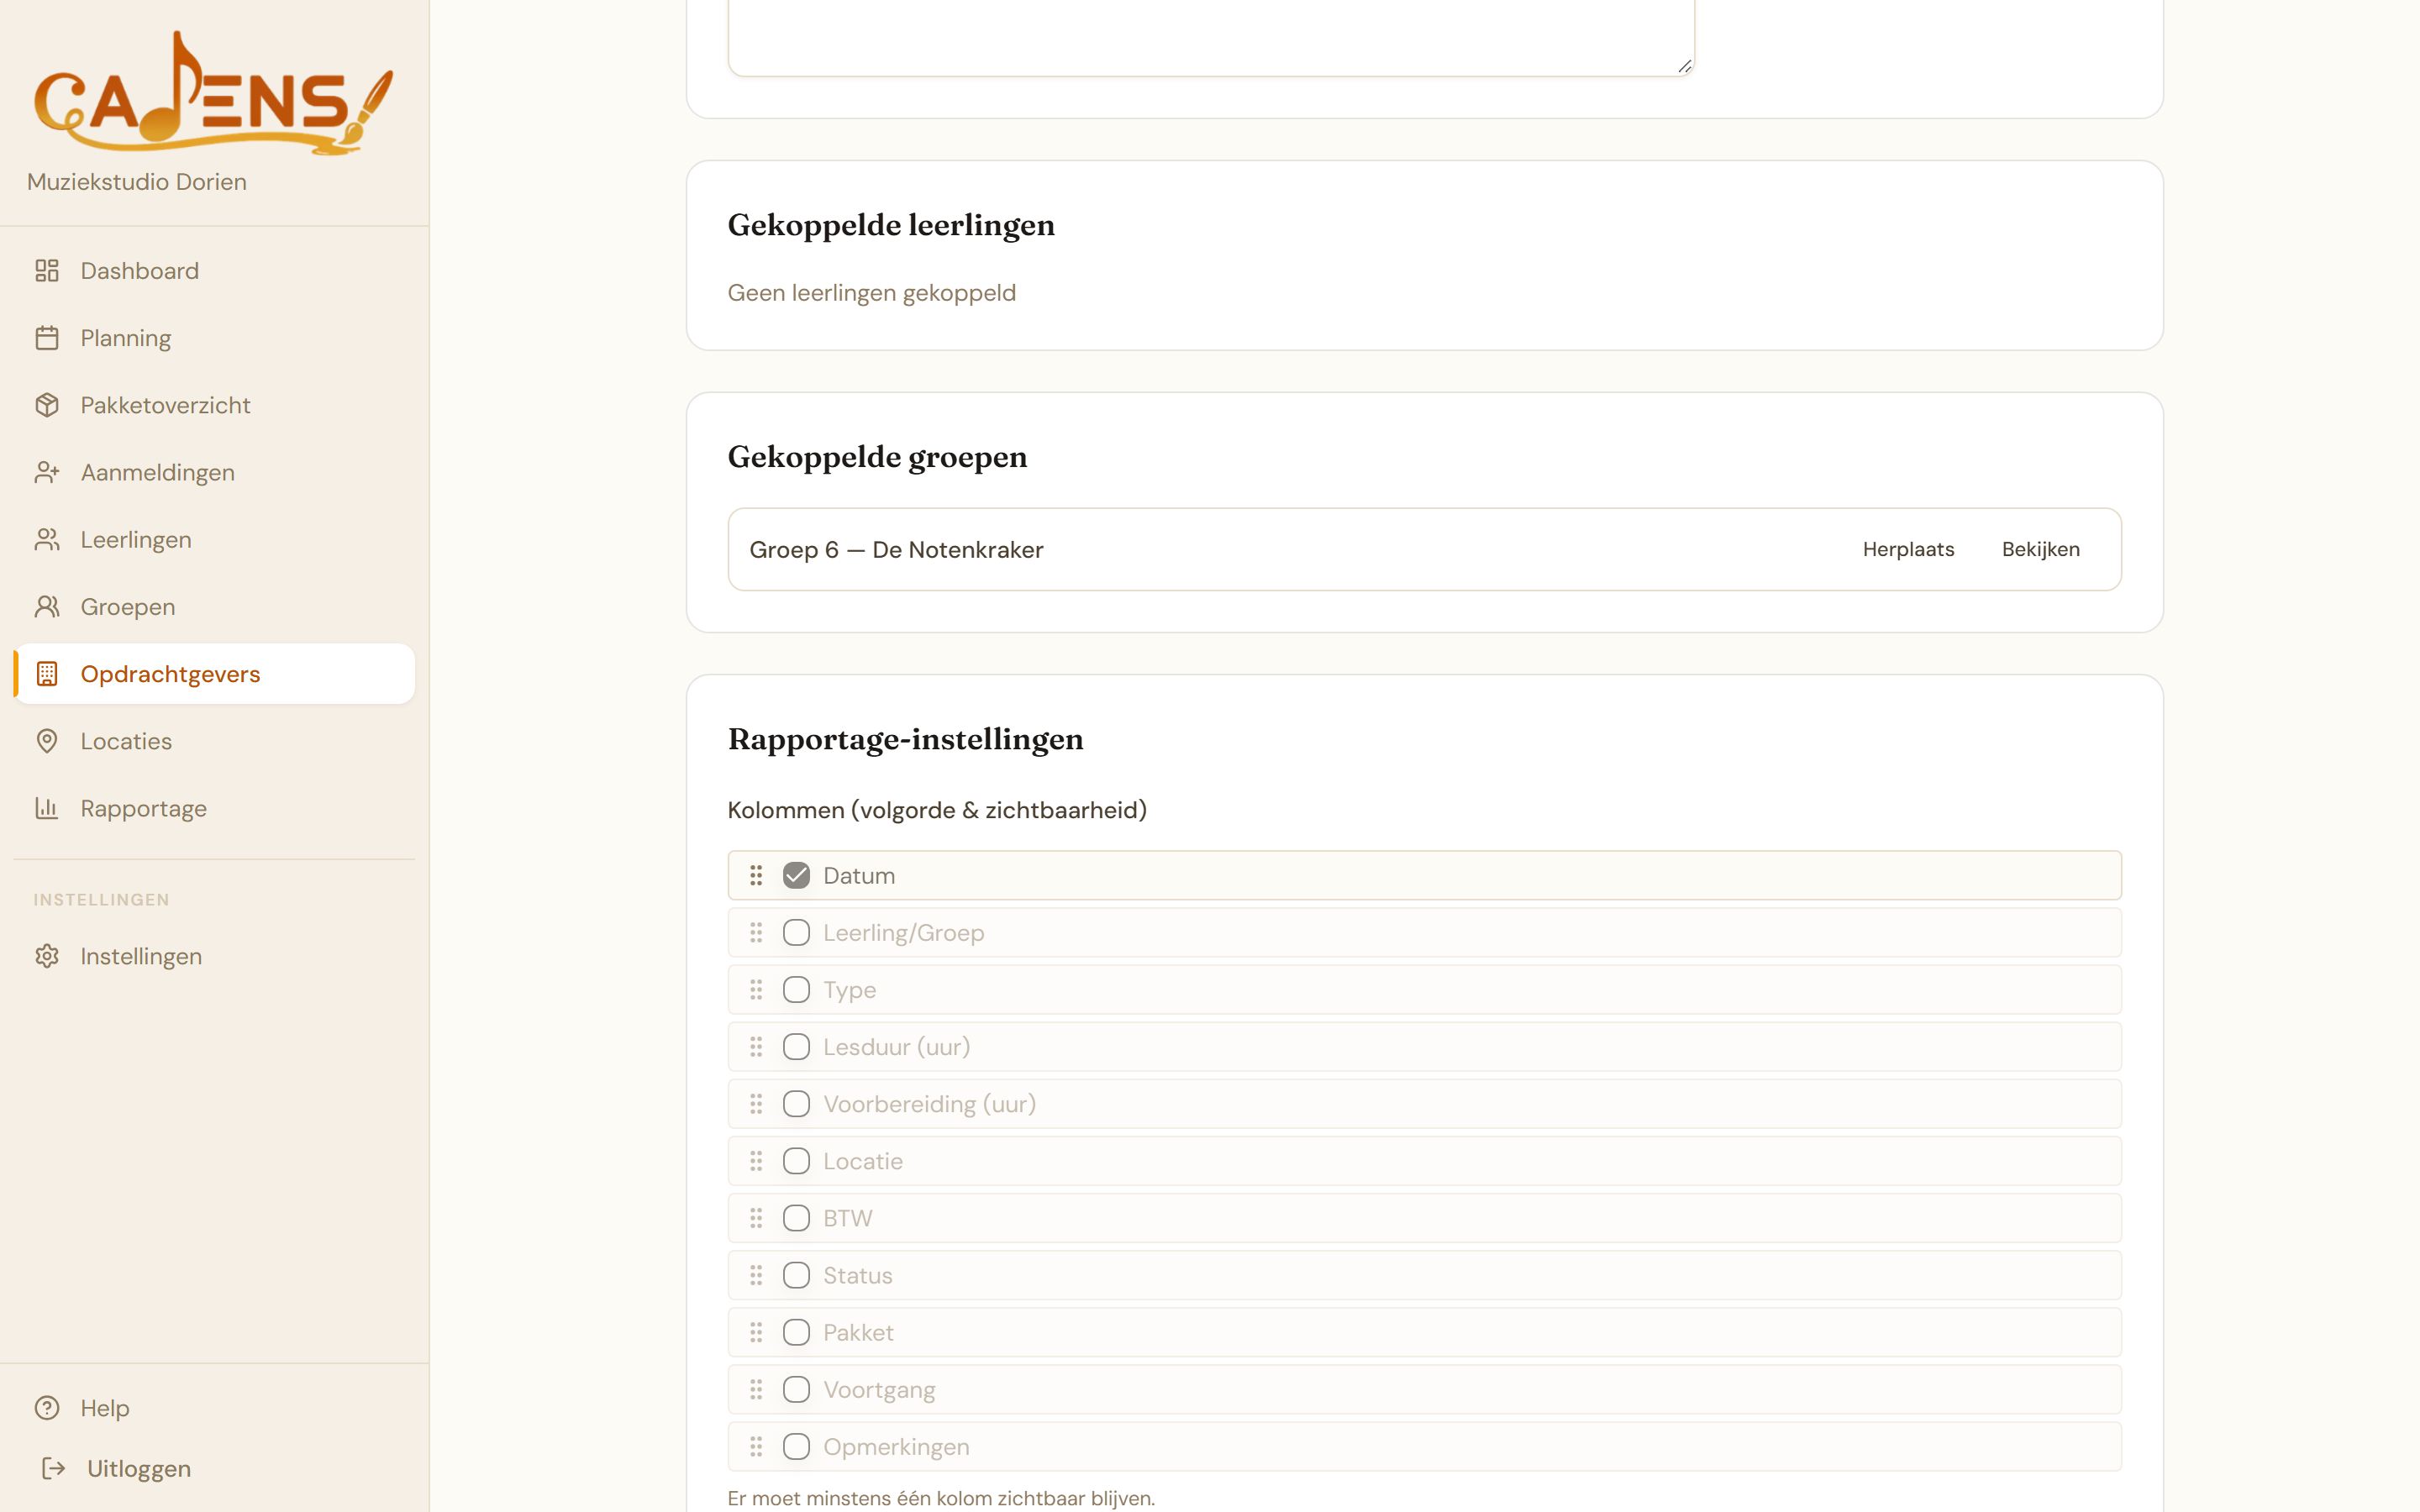
Task: Click the Planning calendar icon
Action: 47,338
